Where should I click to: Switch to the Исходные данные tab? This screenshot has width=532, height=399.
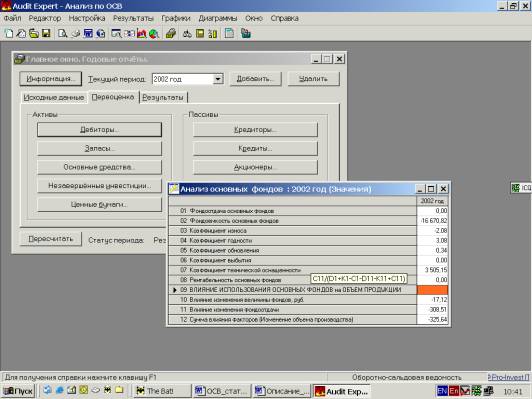tap(54, 97)
